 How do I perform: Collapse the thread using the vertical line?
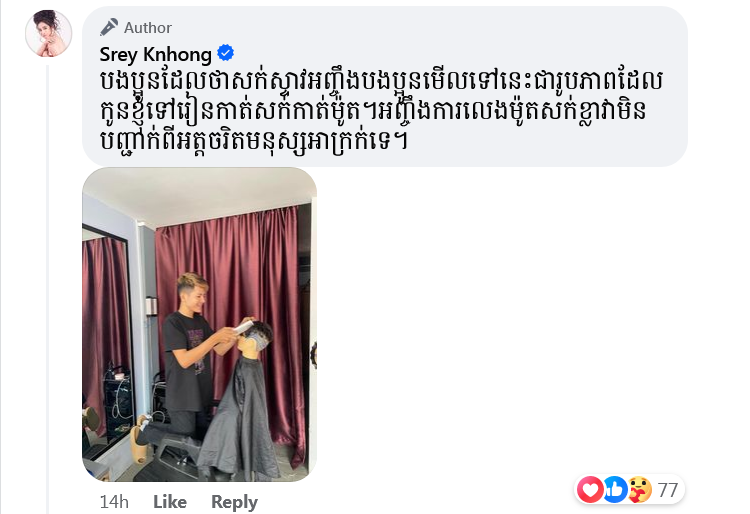(x=47, y=289)
